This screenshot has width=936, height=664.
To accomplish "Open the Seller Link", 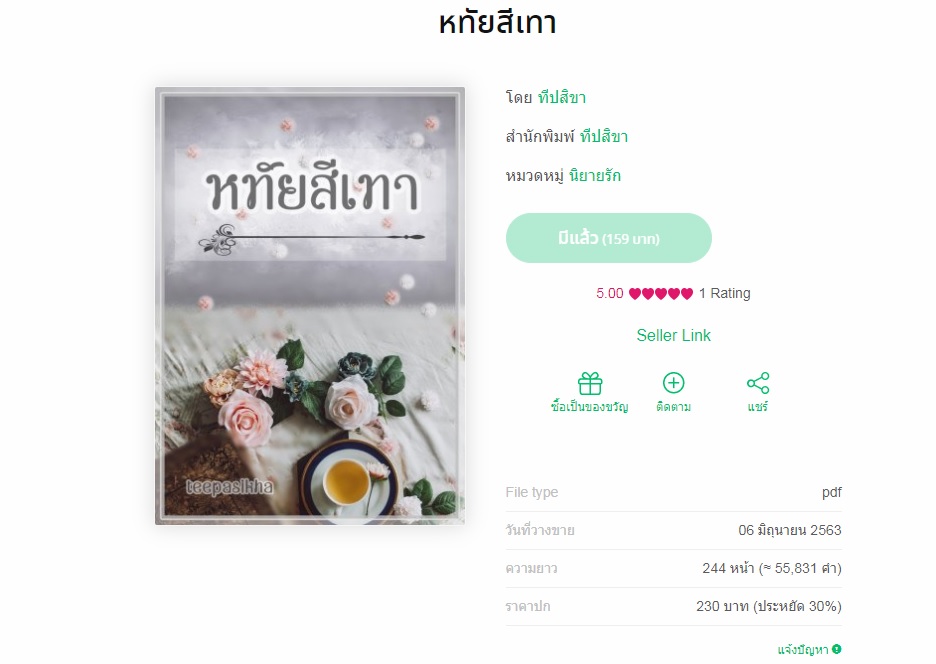I will [673, 336].
